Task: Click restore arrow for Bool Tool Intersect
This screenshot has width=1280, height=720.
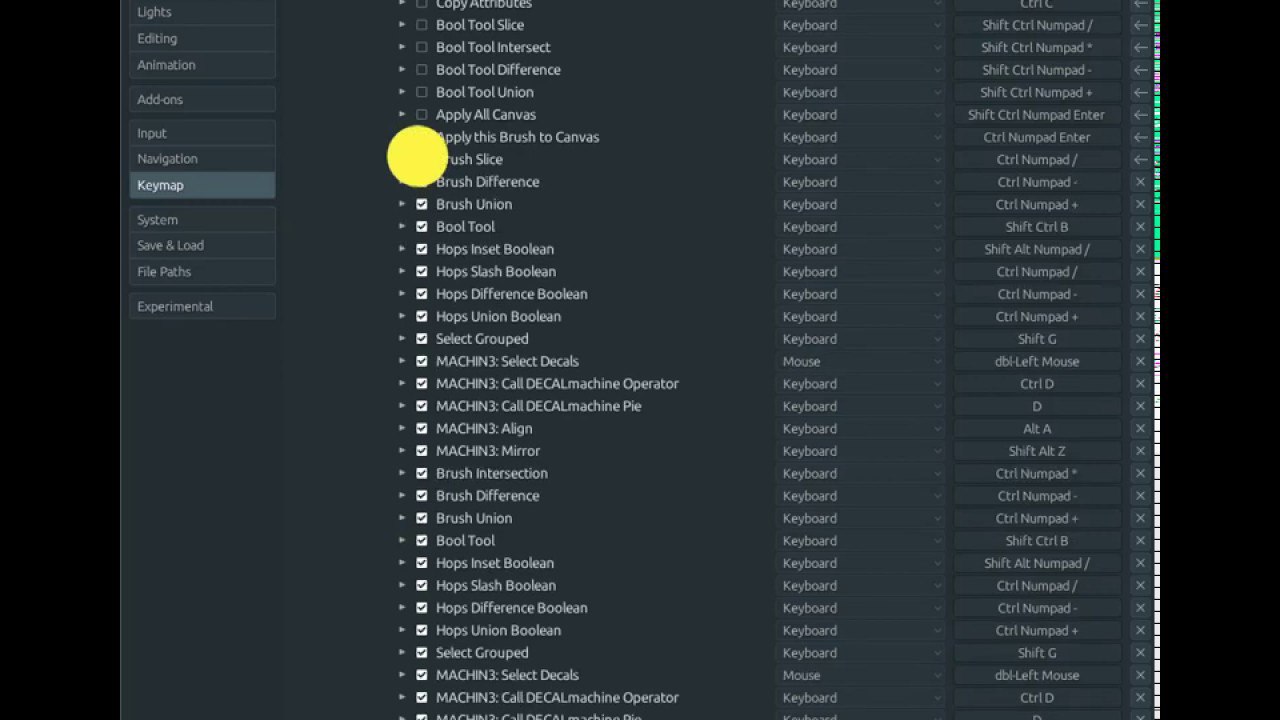Action: (x=1140, y=47)
